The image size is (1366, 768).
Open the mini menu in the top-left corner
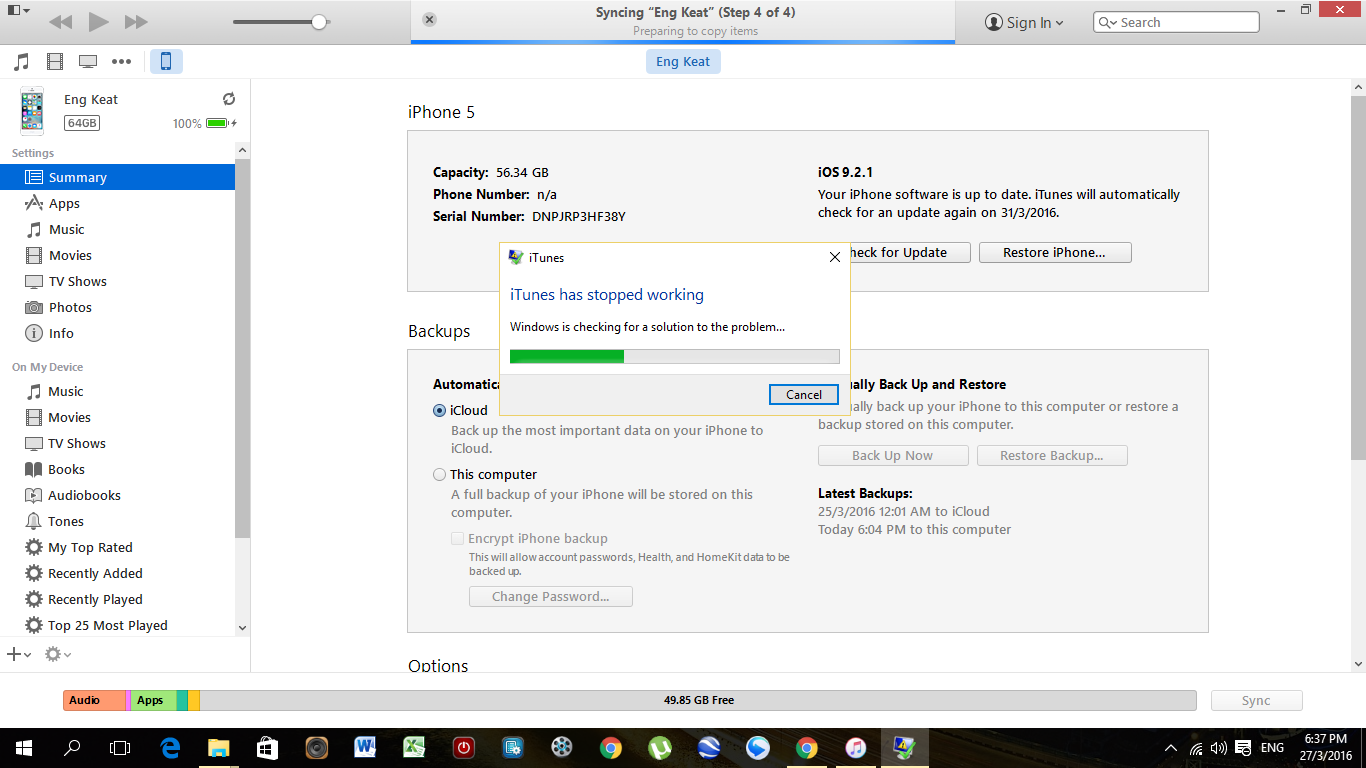18,10
